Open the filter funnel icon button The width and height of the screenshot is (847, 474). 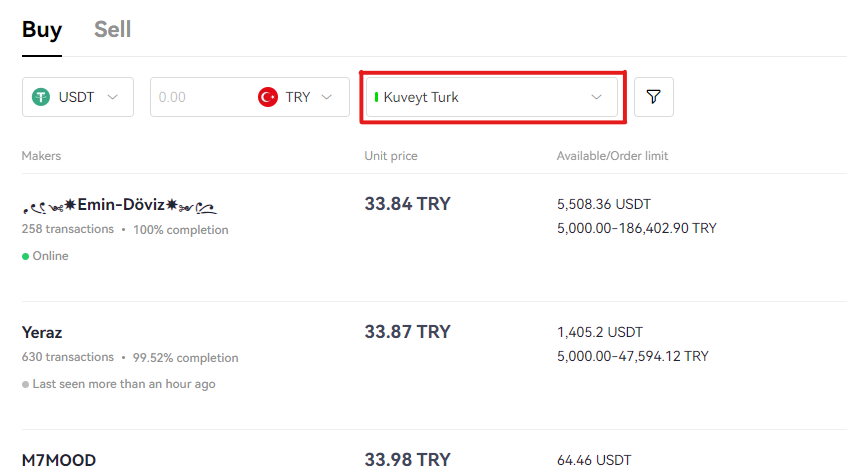[654, 97]
